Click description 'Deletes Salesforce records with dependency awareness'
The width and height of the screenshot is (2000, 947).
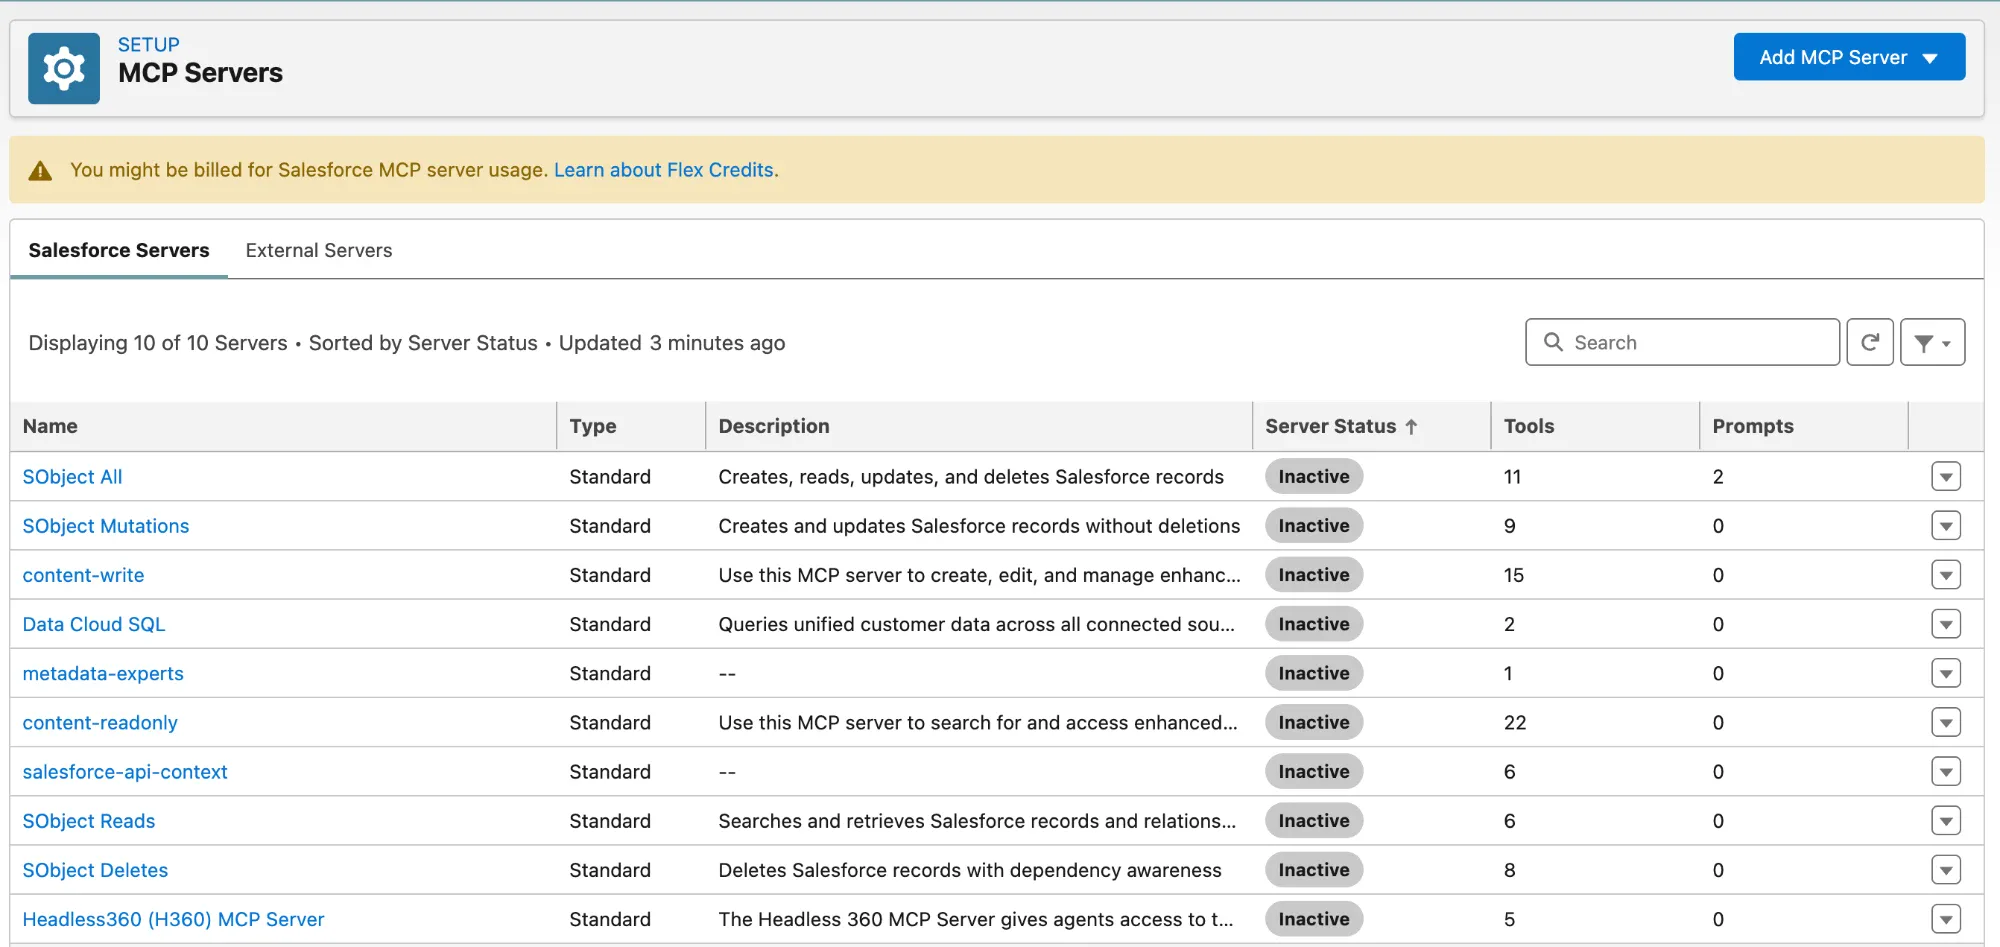click(969, 870)
